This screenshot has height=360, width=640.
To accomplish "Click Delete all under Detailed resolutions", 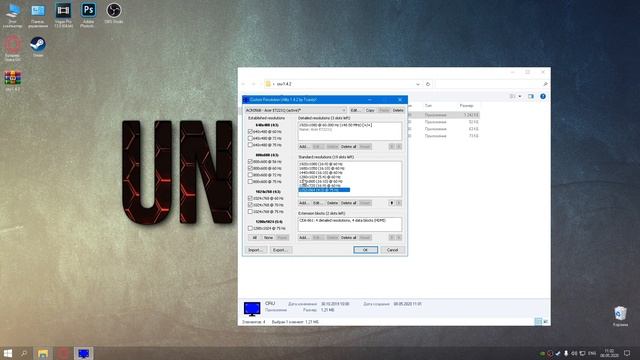I will tap(349, 147).
